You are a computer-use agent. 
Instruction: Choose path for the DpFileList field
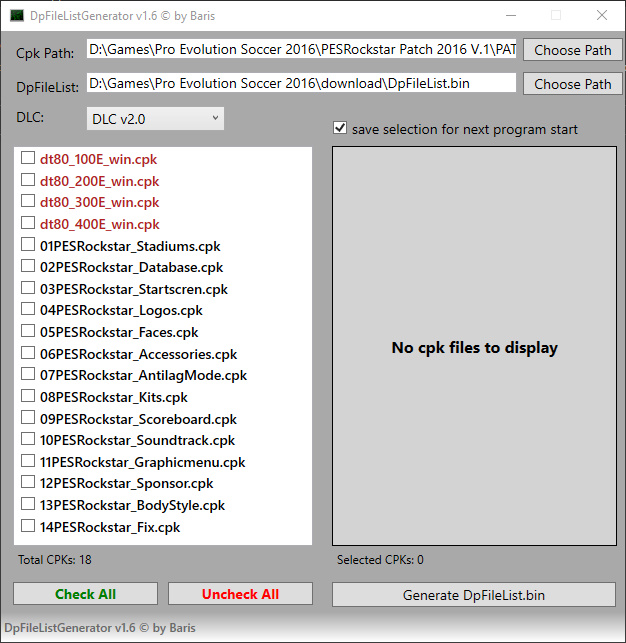point(573,84)
